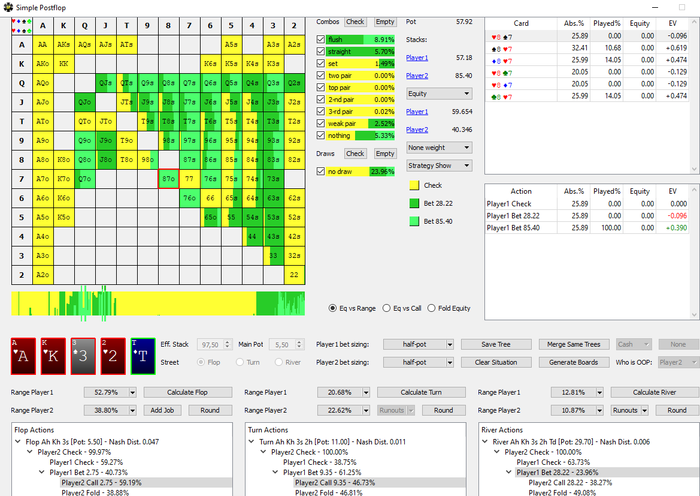Select the 22 cell in hand matrix

tap(294, 275)
